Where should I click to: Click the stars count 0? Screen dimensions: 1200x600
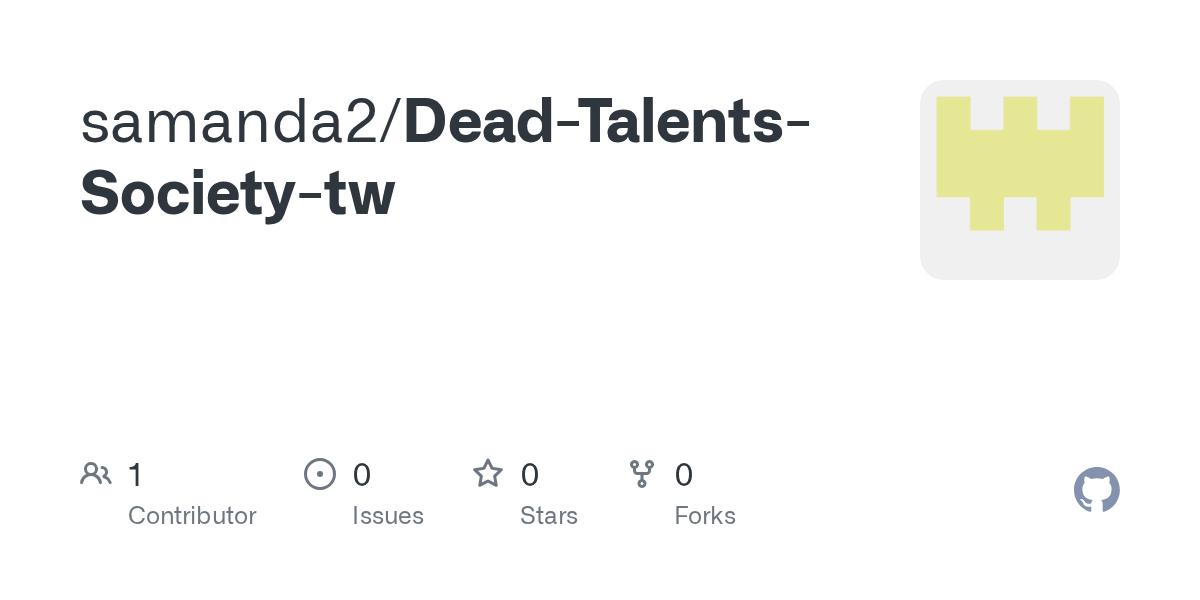(530, 474)
